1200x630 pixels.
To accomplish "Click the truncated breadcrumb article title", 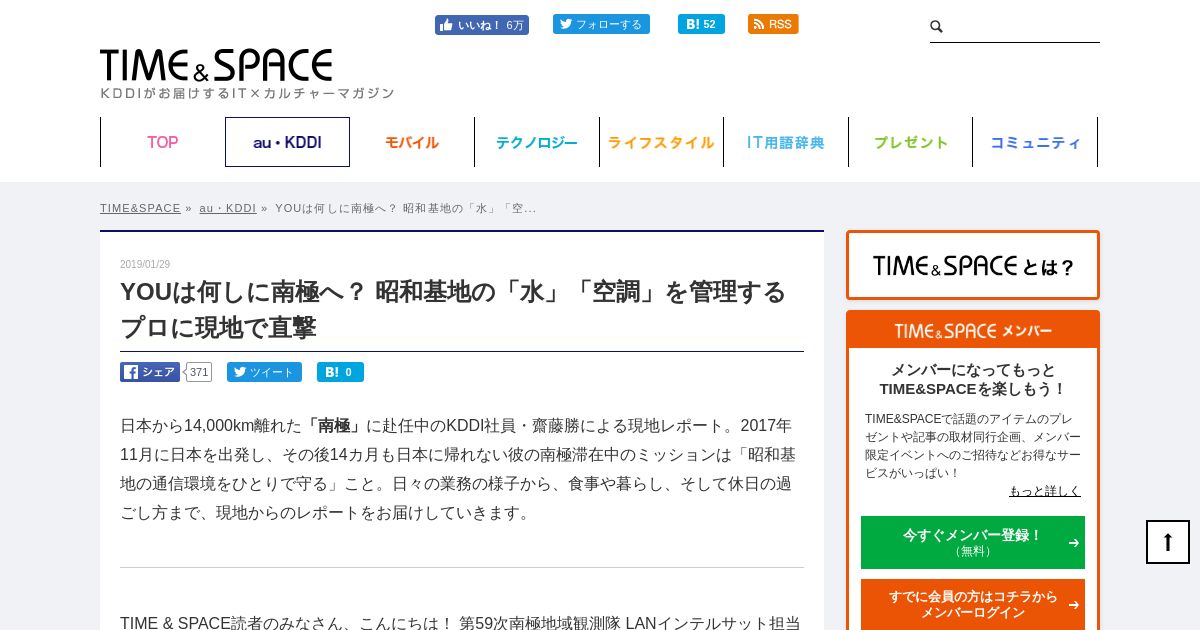I will [405, 208].
